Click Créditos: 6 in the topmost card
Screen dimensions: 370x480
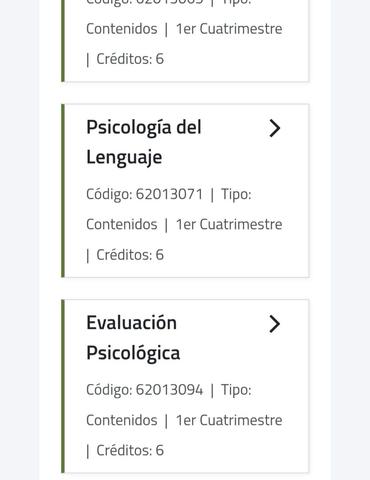click(130, 59)
